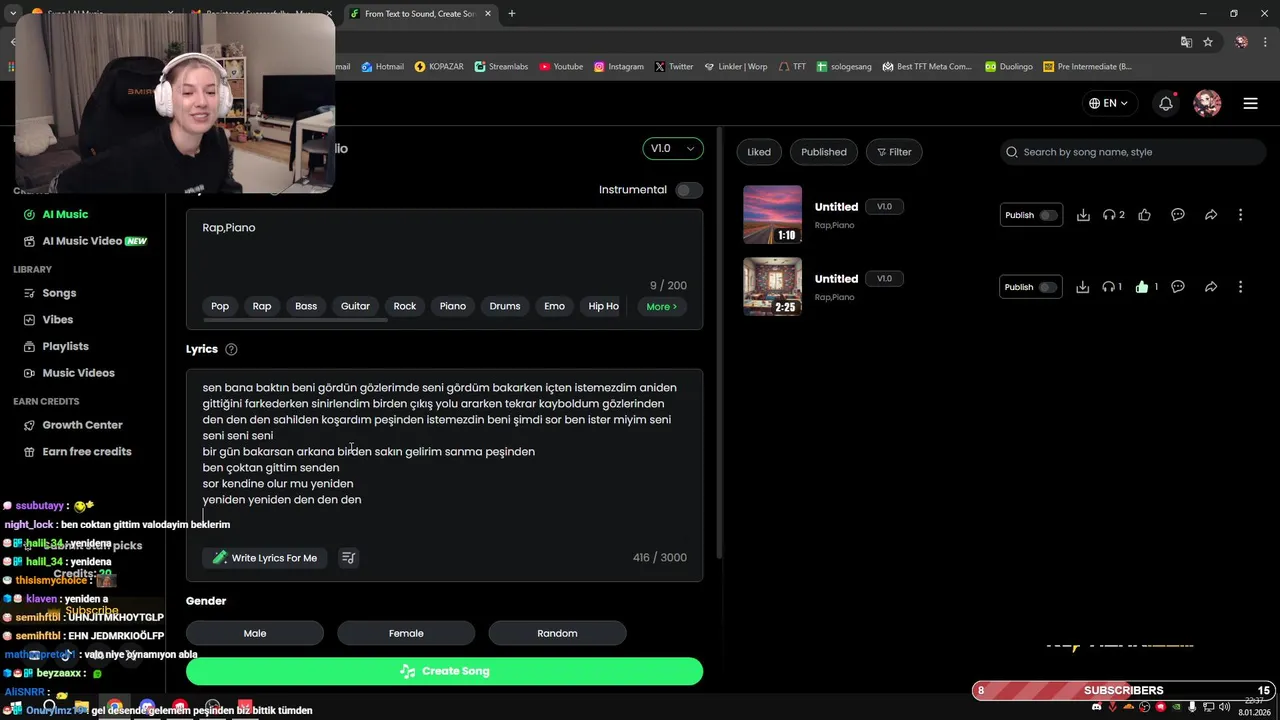Viewport: 1280px width, 720px height.
Task: Click the Lyrics help question icon
Action: click(x=231, y=349)
